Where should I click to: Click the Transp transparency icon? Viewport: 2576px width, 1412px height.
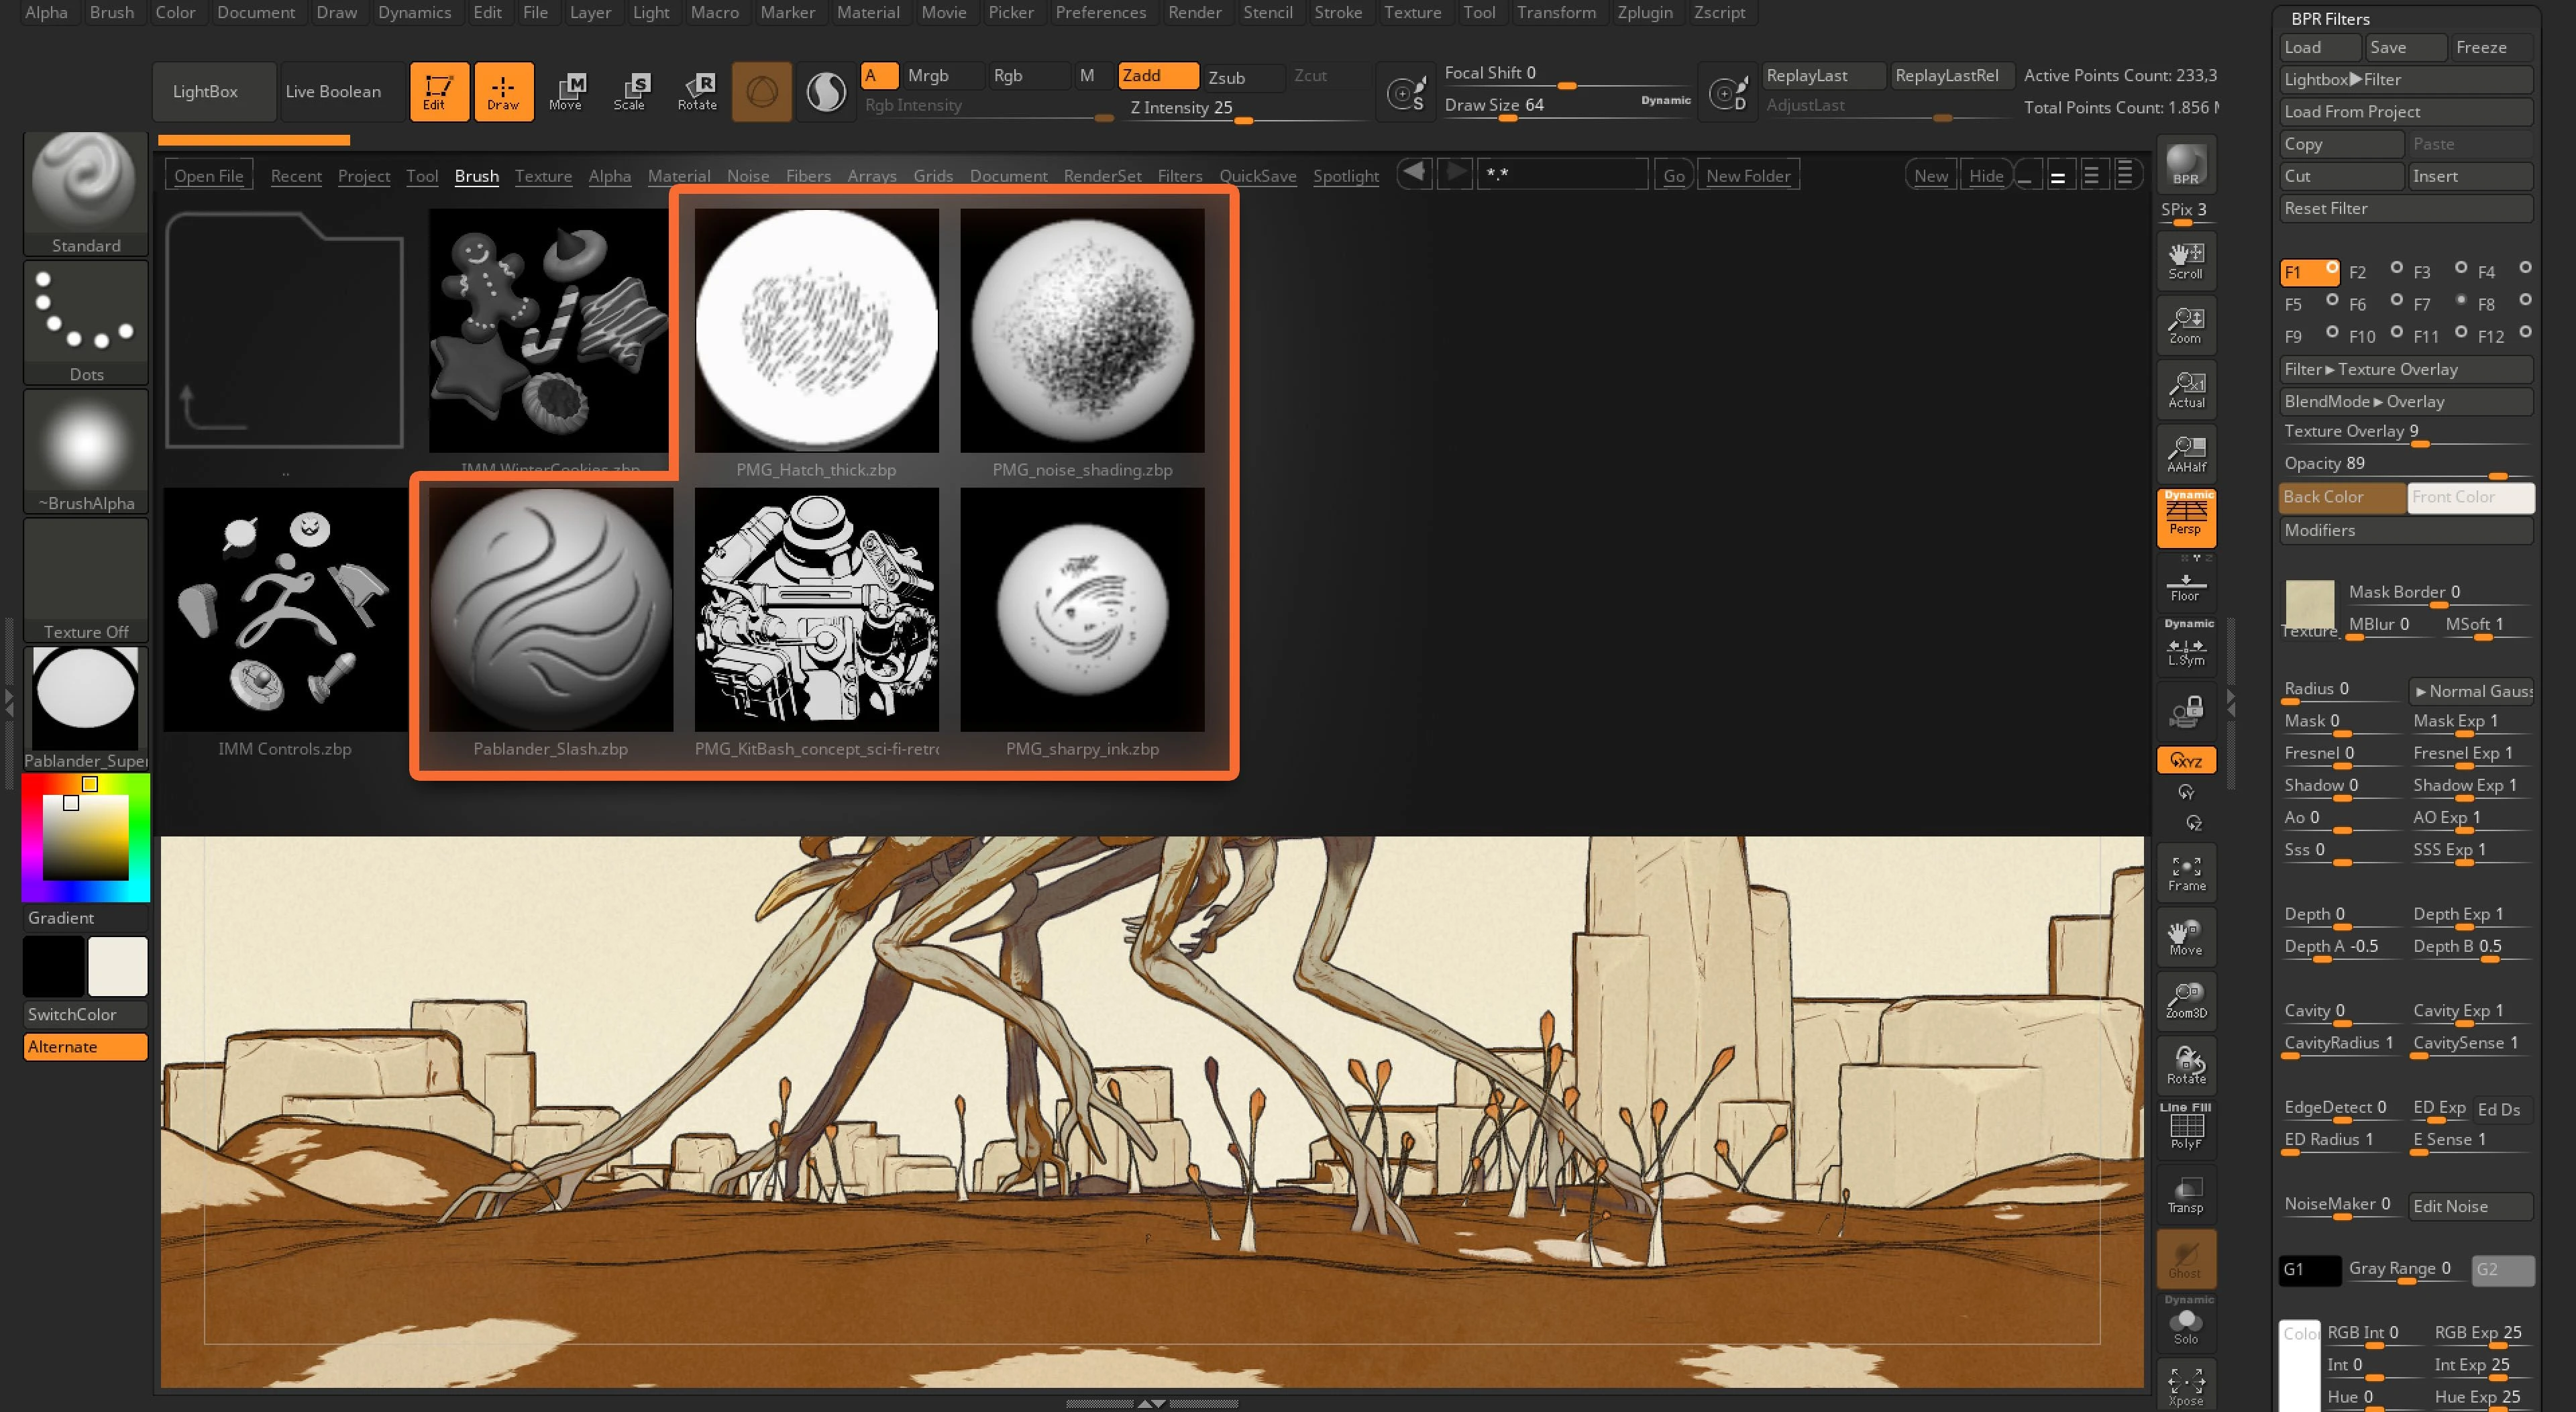click(x=2186, y=1194)
